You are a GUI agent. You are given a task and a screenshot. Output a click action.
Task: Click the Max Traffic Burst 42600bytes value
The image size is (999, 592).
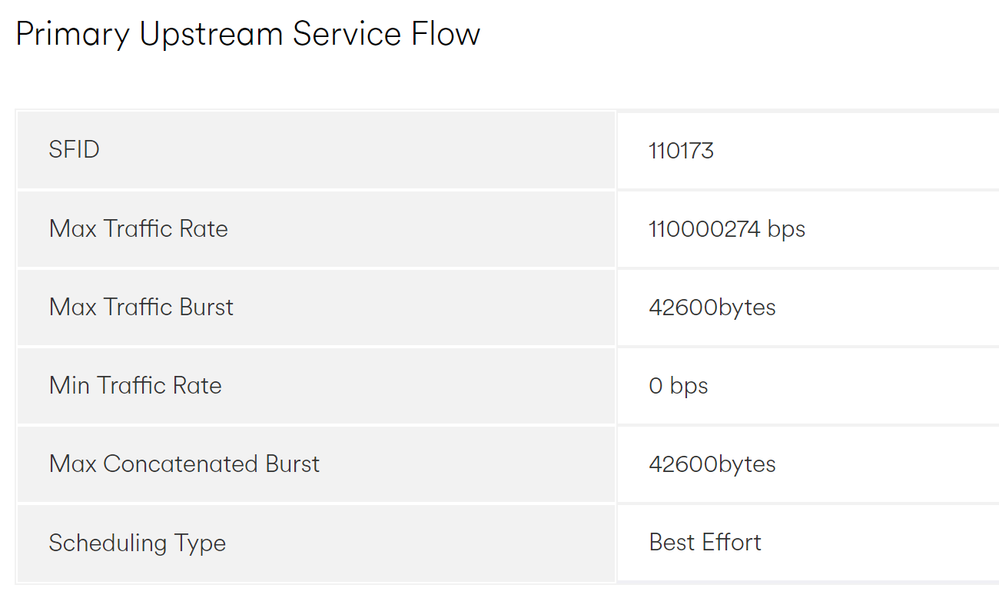(712, 308)
